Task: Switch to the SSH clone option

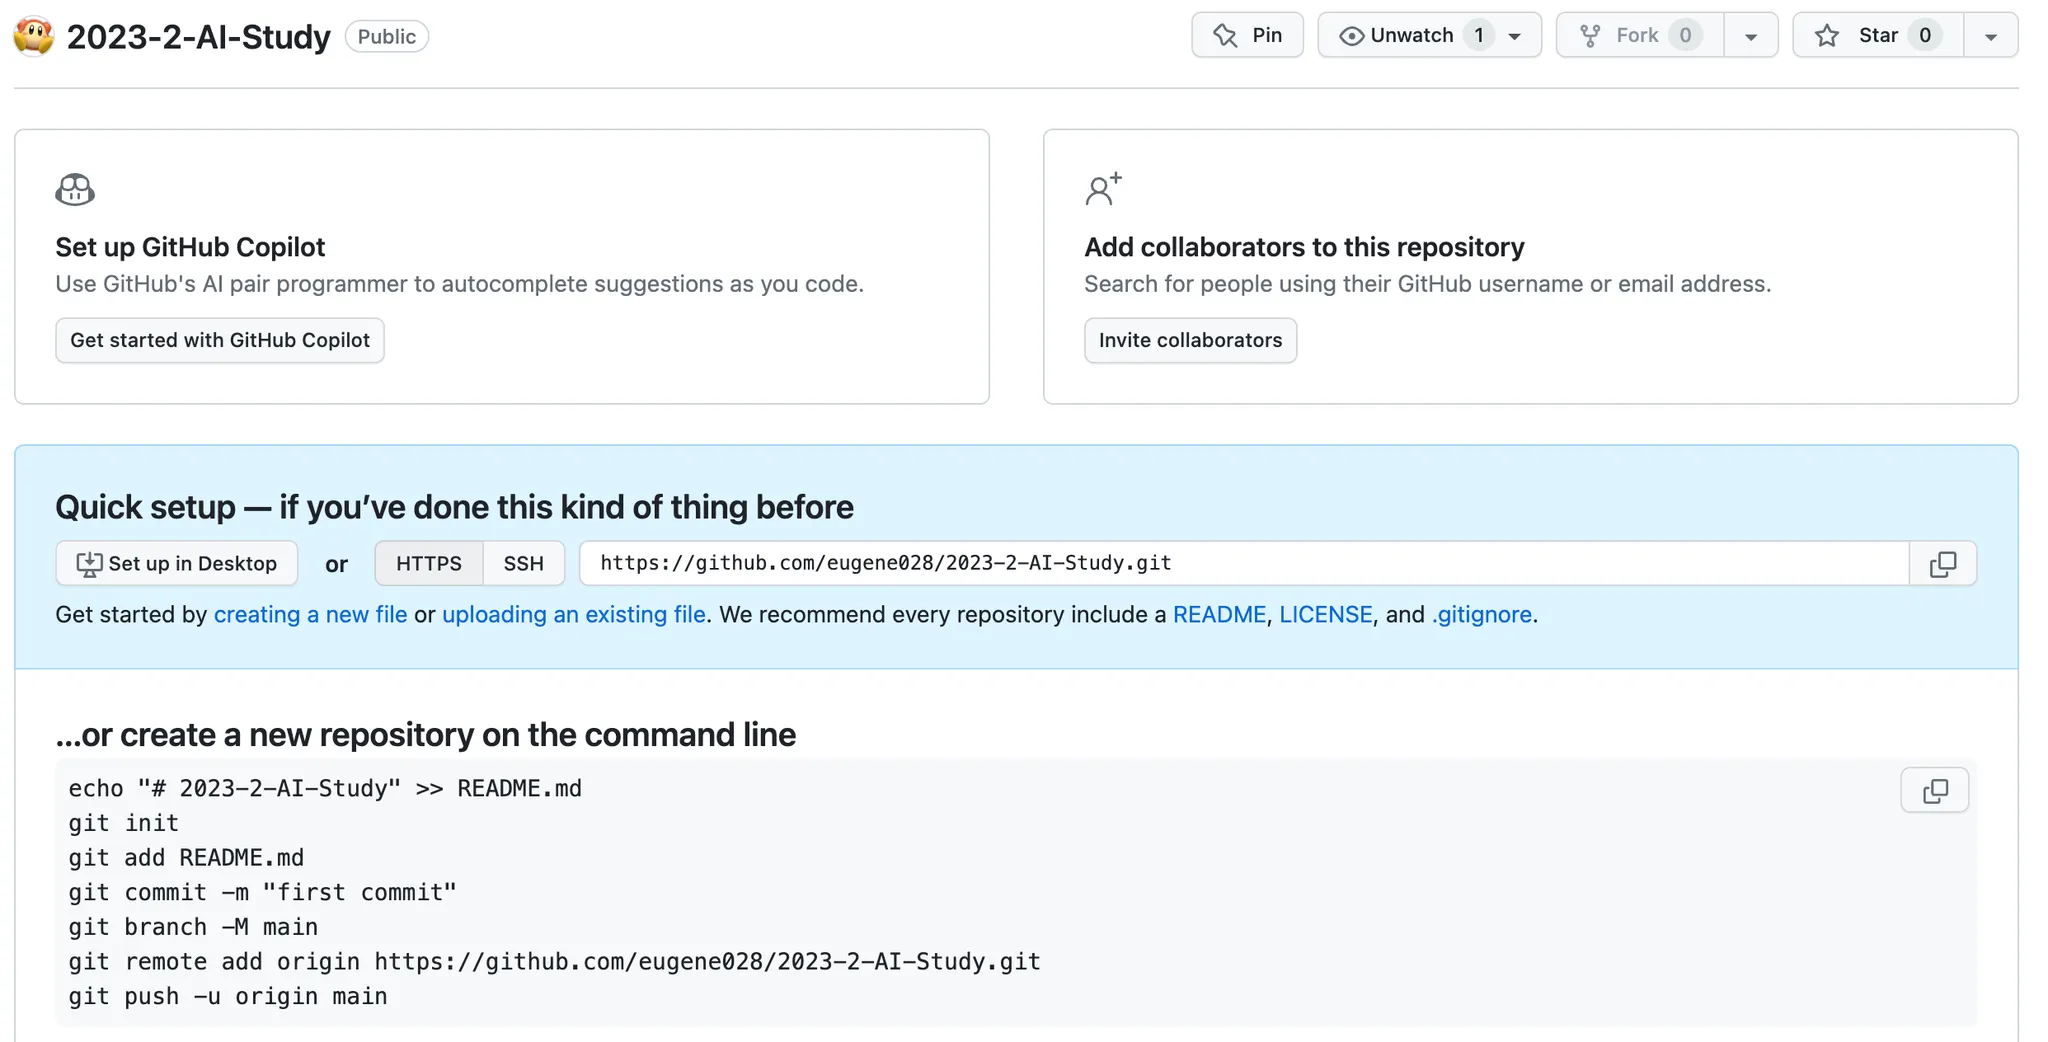Action: click(523, 564)
